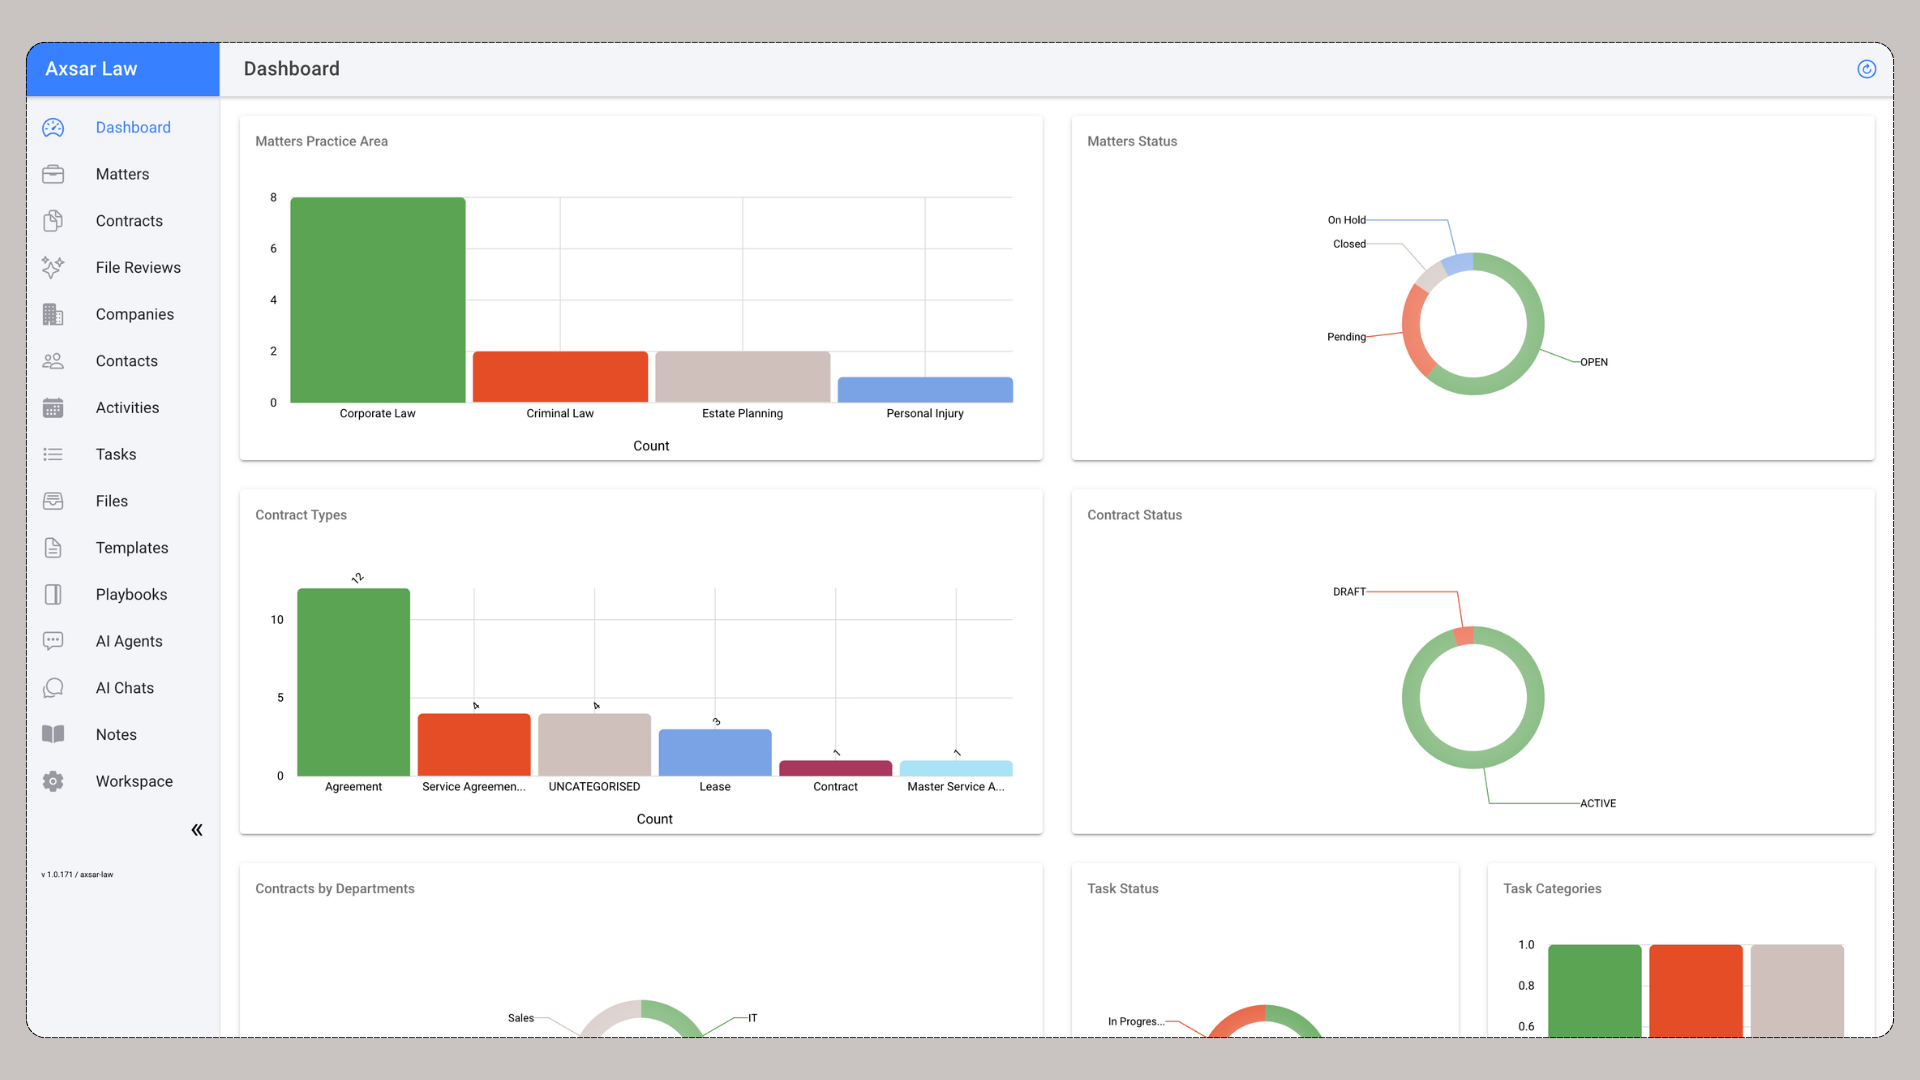Click the OPEN donut segment label
The image size is (1920, 1080).
pos(1594,362)
